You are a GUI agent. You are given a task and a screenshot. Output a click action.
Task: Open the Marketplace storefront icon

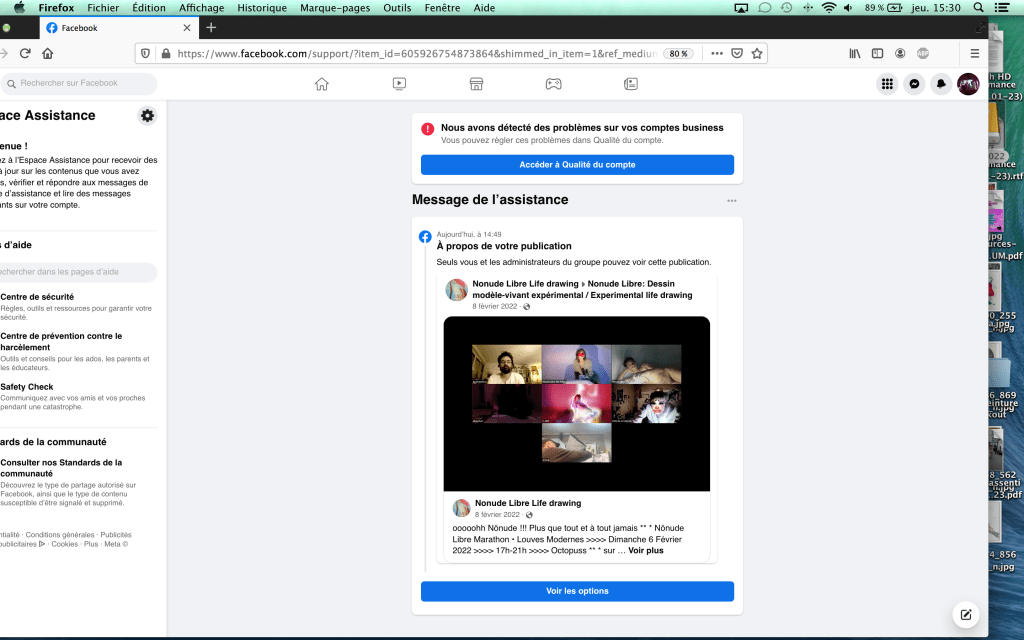coord(476,84)
